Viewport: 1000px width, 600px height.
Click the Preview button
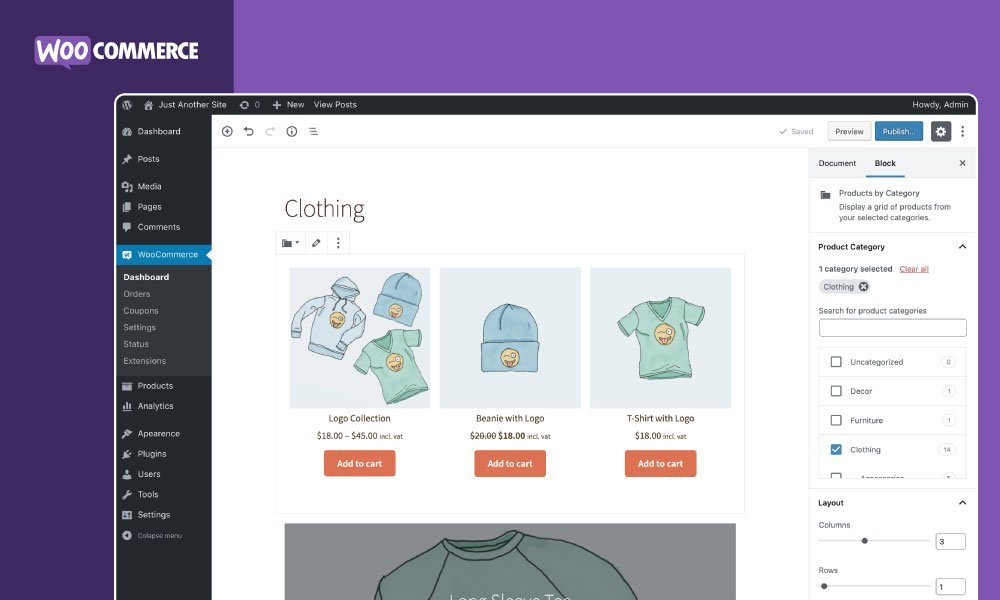pyautogui.click(x=849, y=131)
